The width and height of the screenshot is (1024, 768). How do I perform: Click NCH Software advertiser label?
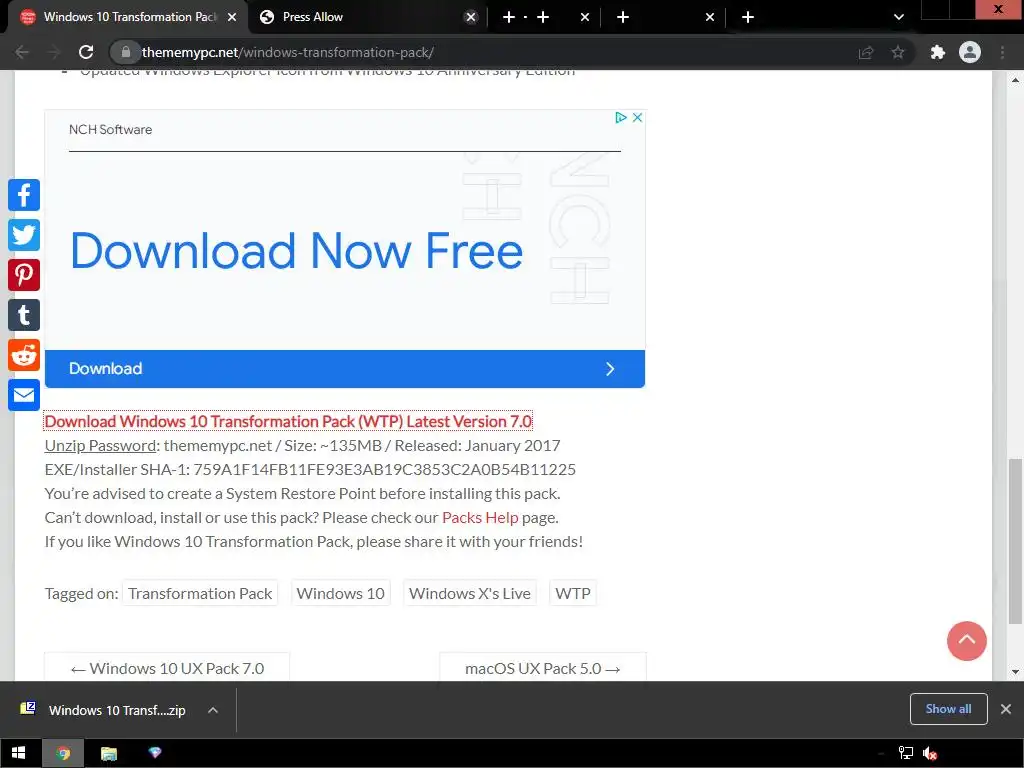point(110,129)
